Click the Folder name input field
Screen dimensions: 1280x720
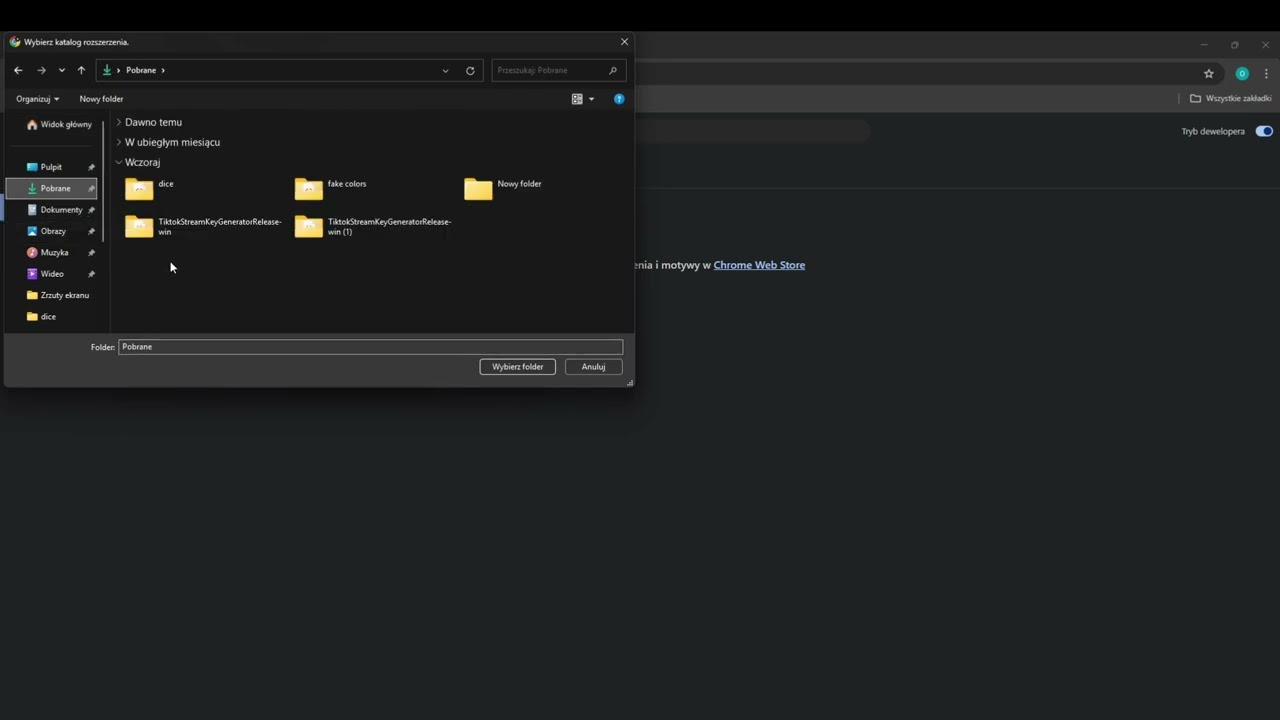(370, 347)
